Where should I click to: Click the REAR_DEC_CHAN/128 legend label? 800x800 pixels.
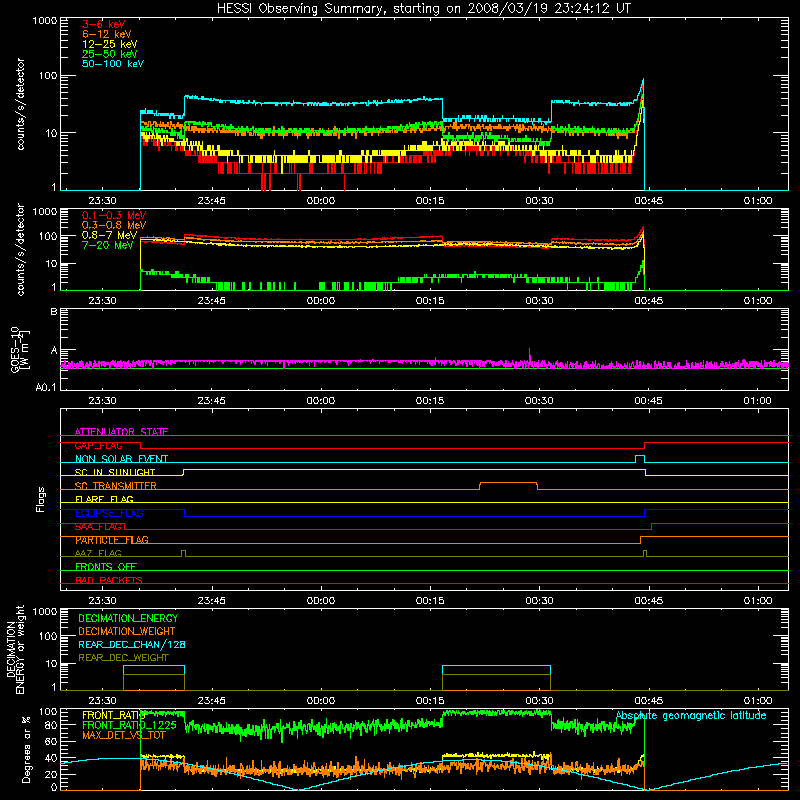[132, 644]
